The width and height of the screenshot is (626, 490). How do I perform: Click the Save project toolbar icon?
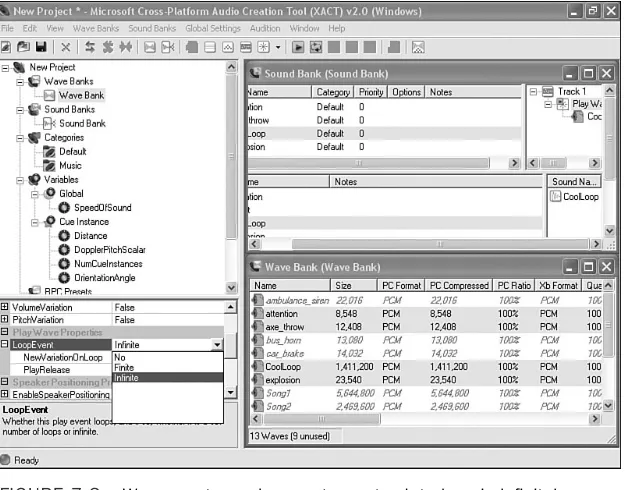point(41,47)
